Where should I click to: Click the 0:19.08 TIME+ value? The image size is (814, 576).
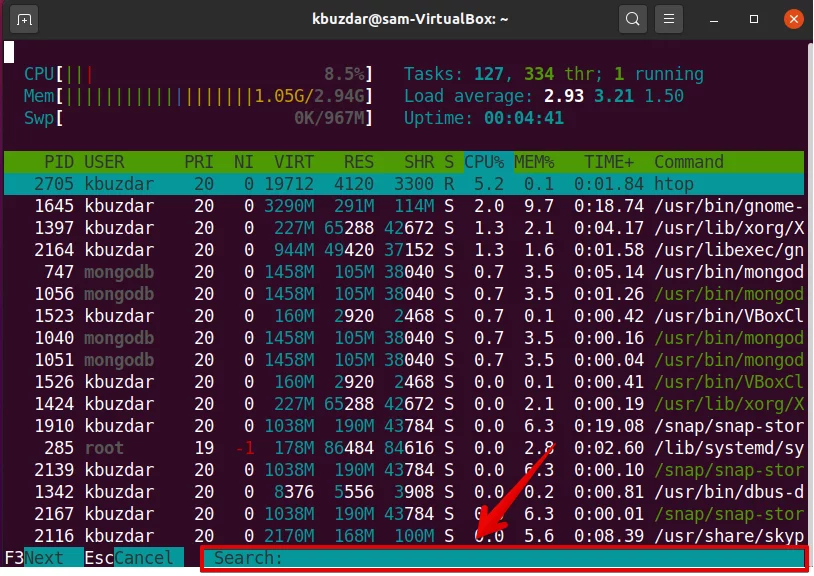609,426
